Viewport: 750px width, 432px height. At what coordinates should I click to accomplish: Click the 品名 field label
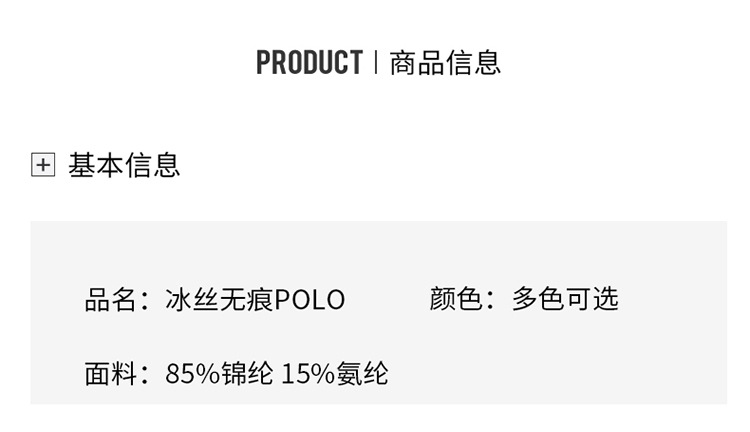tap(110, 299)
